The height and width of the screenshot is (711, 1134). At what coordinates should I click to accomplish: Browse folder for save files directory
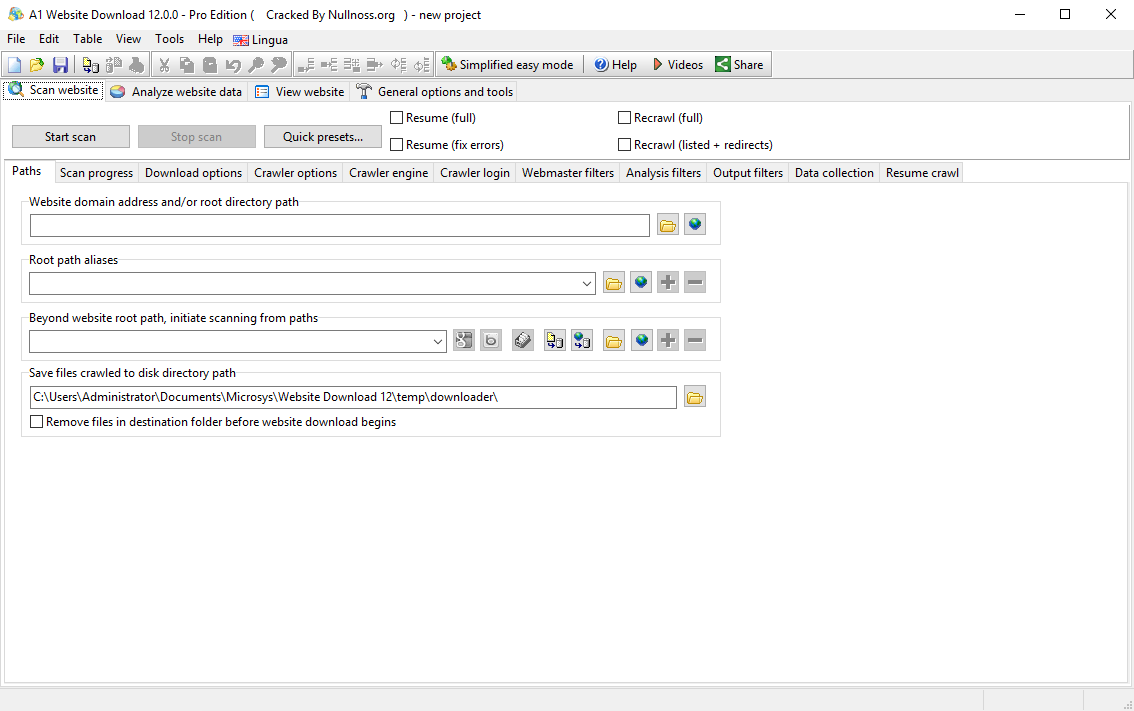[695, 397]
